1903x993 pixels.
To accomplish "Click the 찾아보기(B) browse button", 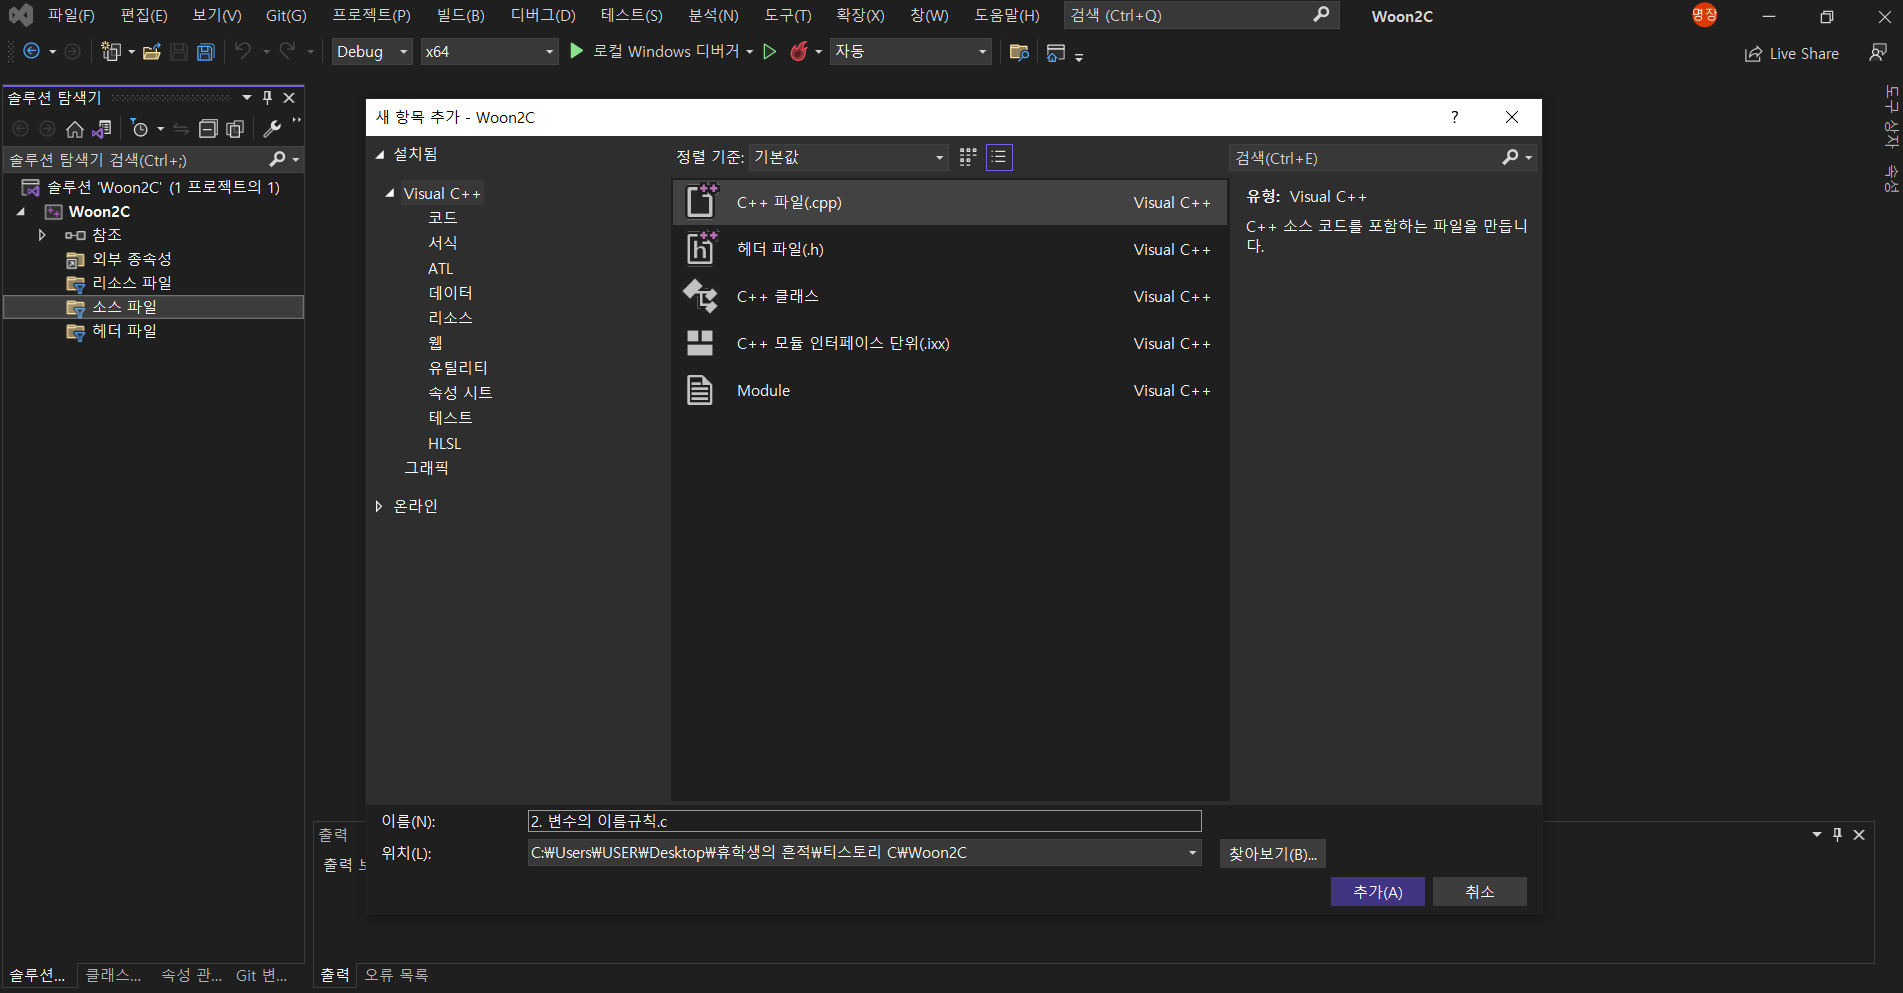I will click(x=1272, y=854).
